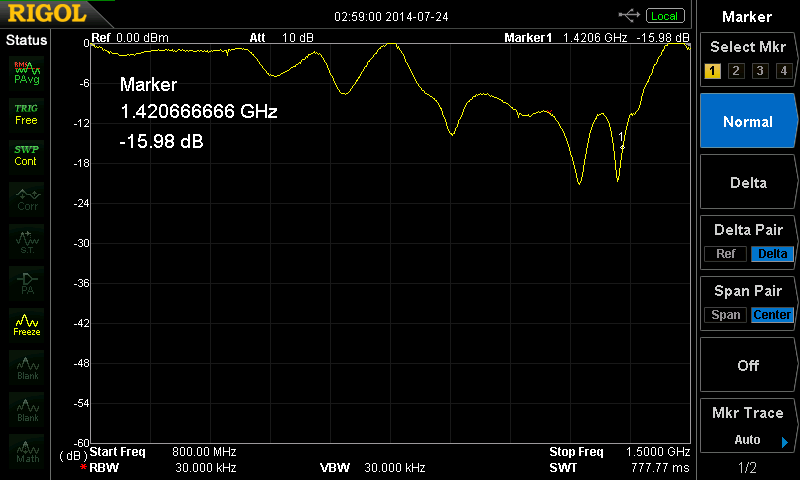This screenshot has height=480, width=800.
Task: Click the S.T. signal track status icon
Action: pyautogui.click(x=27, y=241)
